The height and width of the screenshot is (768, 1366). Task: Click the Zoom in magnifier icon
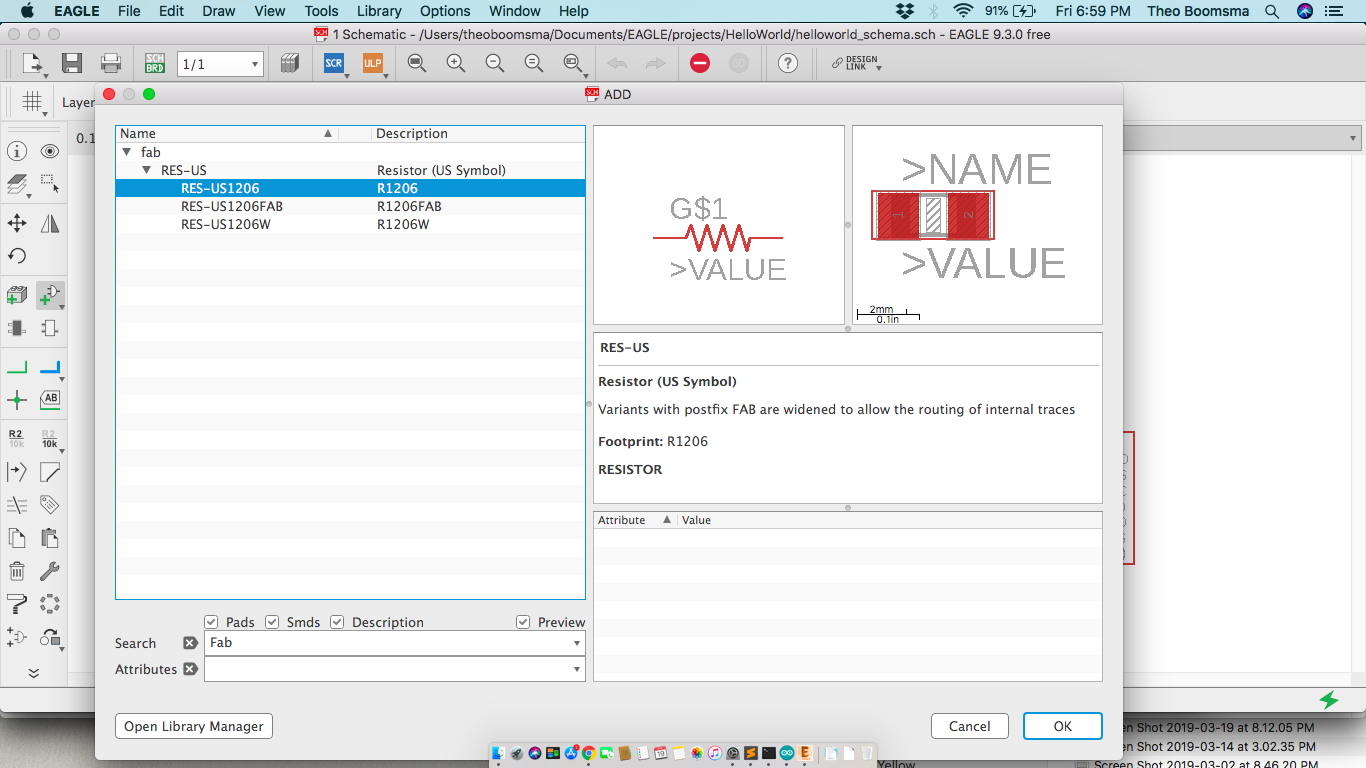(x=456, y=63)
